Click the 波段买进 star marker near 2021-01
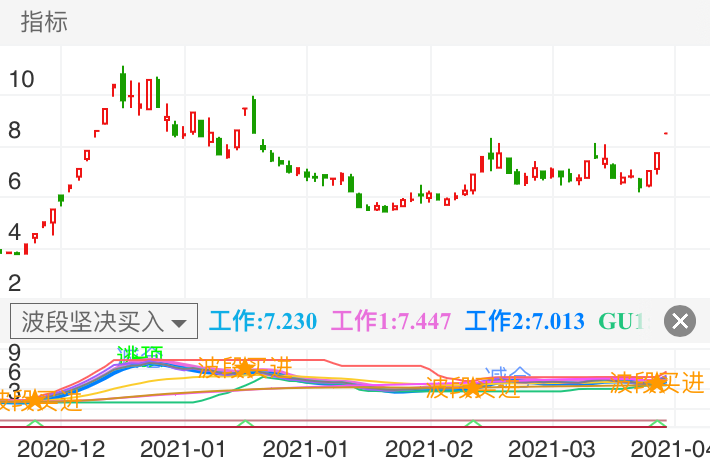Screen dimensions: 710x472 tap(243, 368)
